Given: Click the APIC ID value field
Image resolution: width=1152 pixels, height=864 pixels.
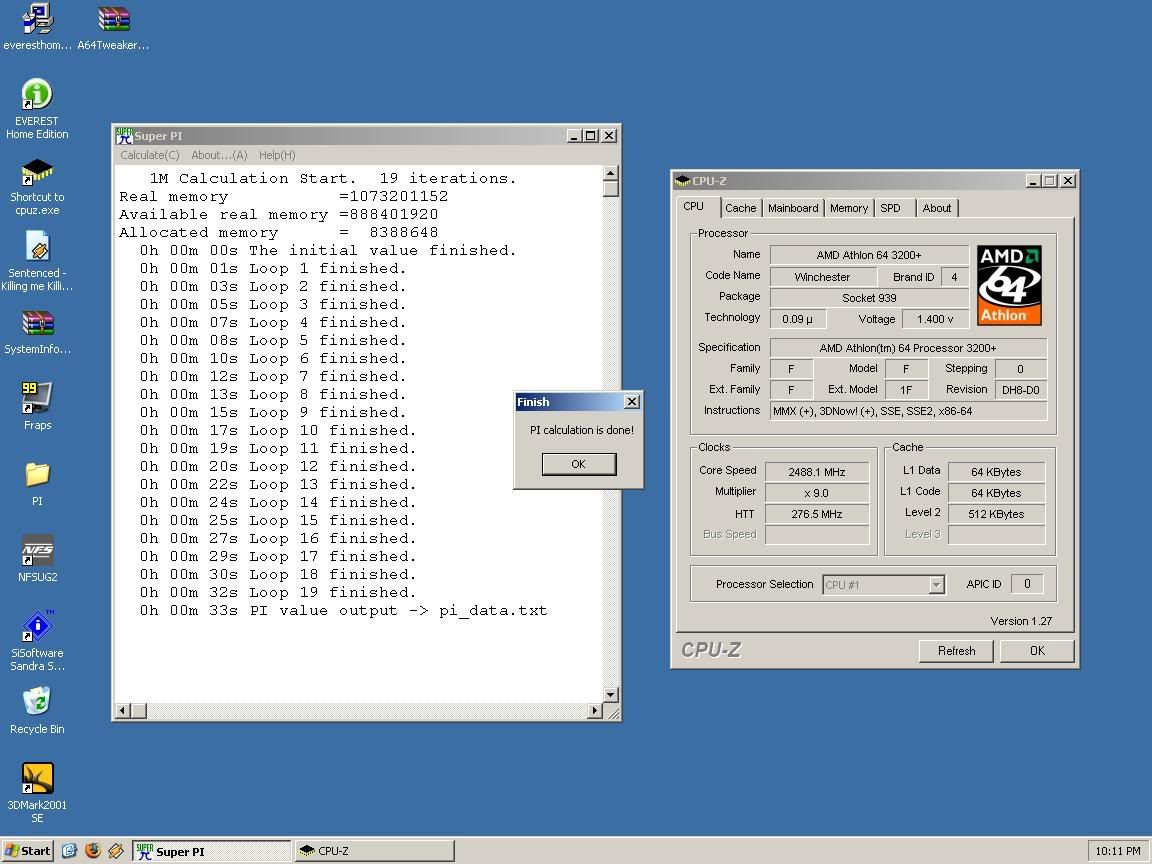Looking at the screenshot, I should [1027, 584].
